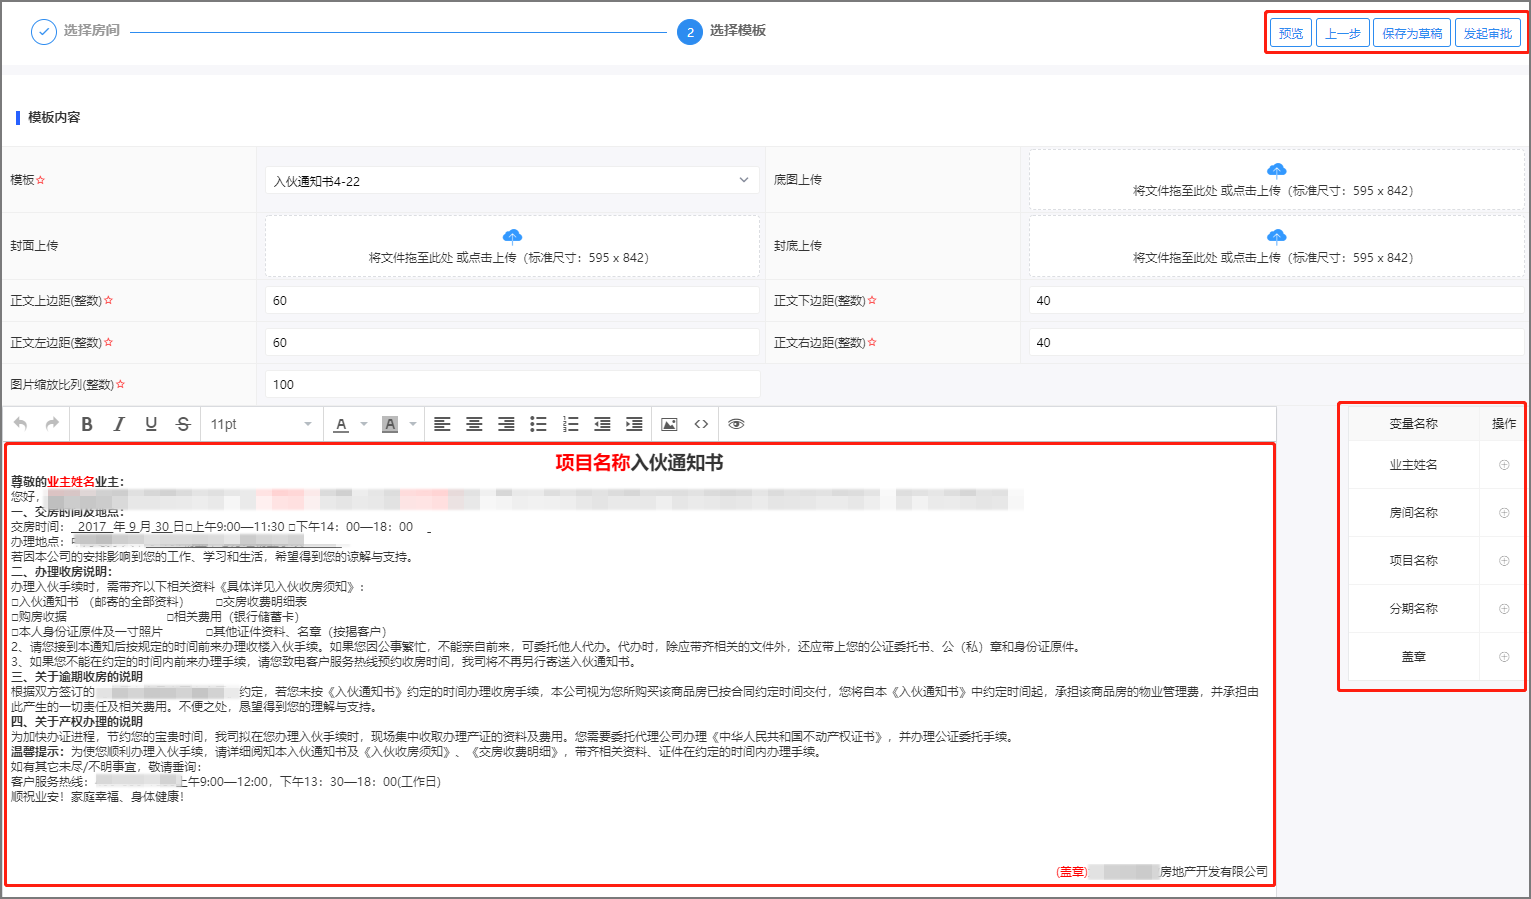Insert the 盖章 variable with plus icon
The width and height of the screenshot is (1531, 899).
click(1504, 657)
